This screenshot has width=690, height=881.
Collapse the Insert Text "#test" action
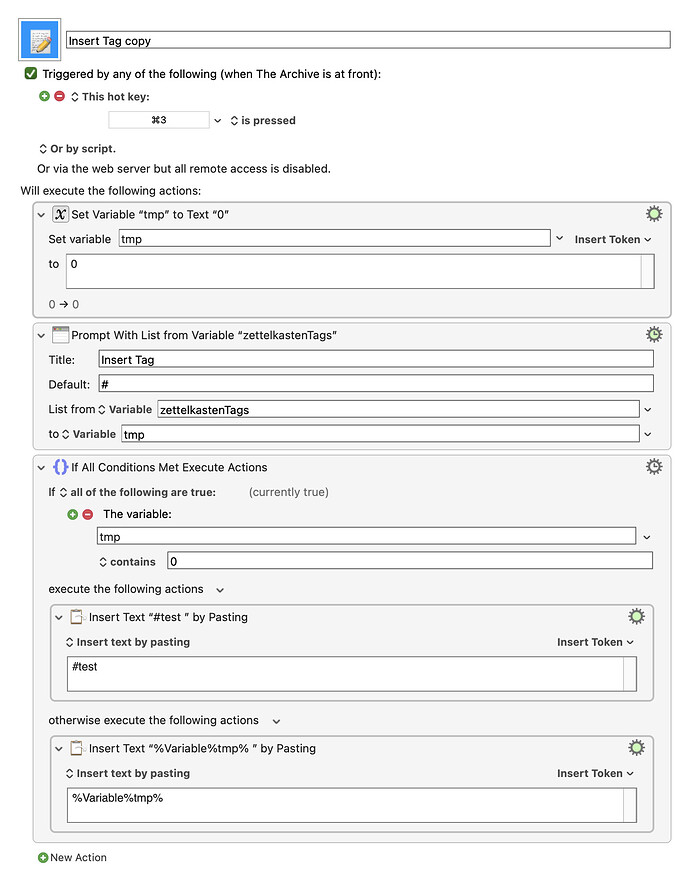coord(58,617)
